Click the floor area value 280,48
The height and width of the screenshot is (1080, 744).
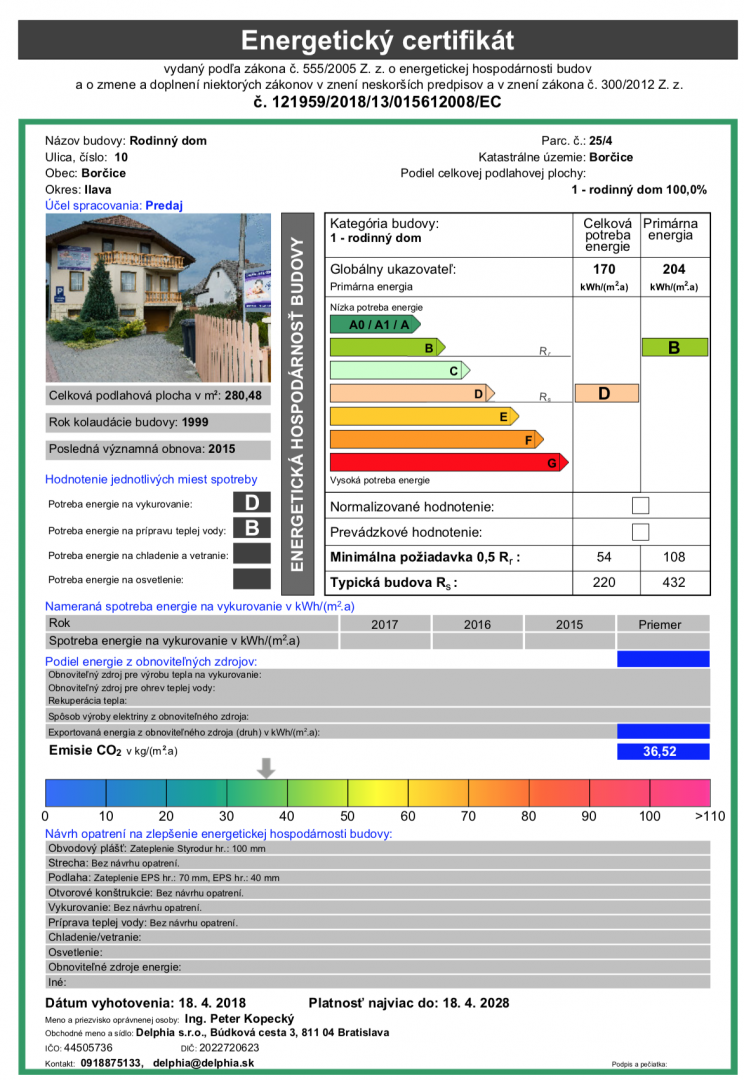(x=243, y=395)
